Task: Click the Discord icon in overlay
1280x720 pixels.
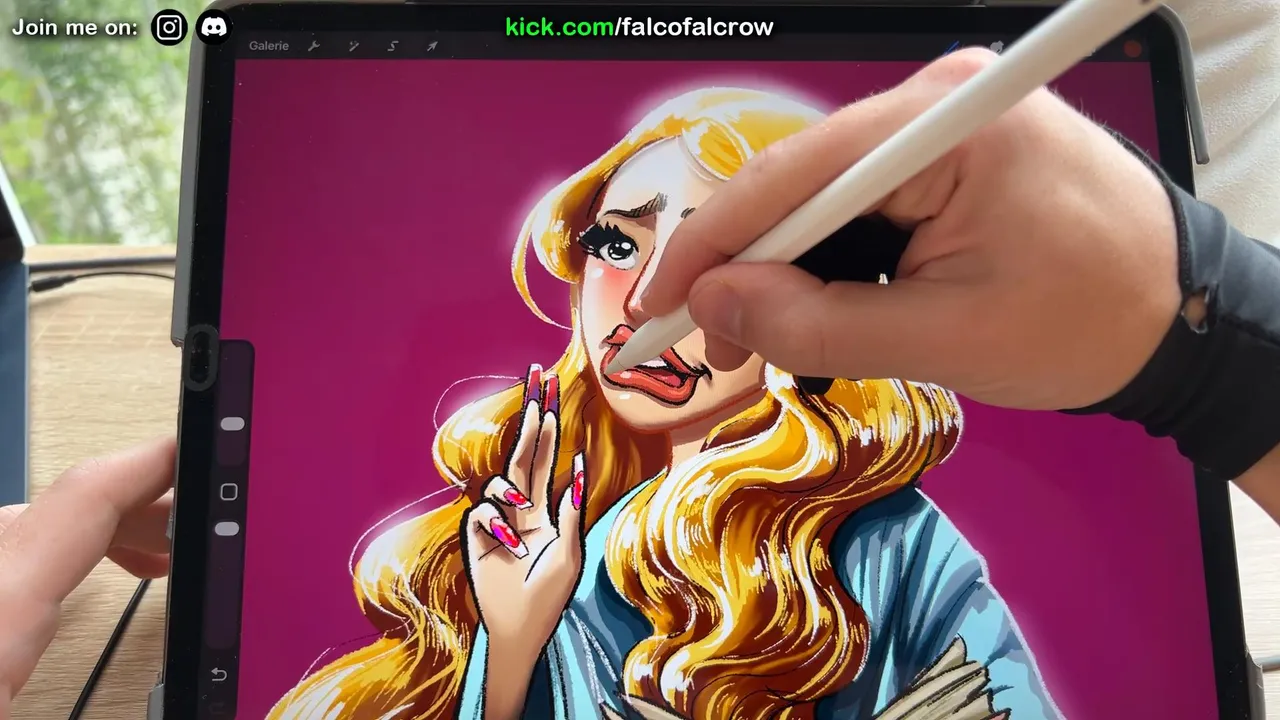Action: pos(214,27)
